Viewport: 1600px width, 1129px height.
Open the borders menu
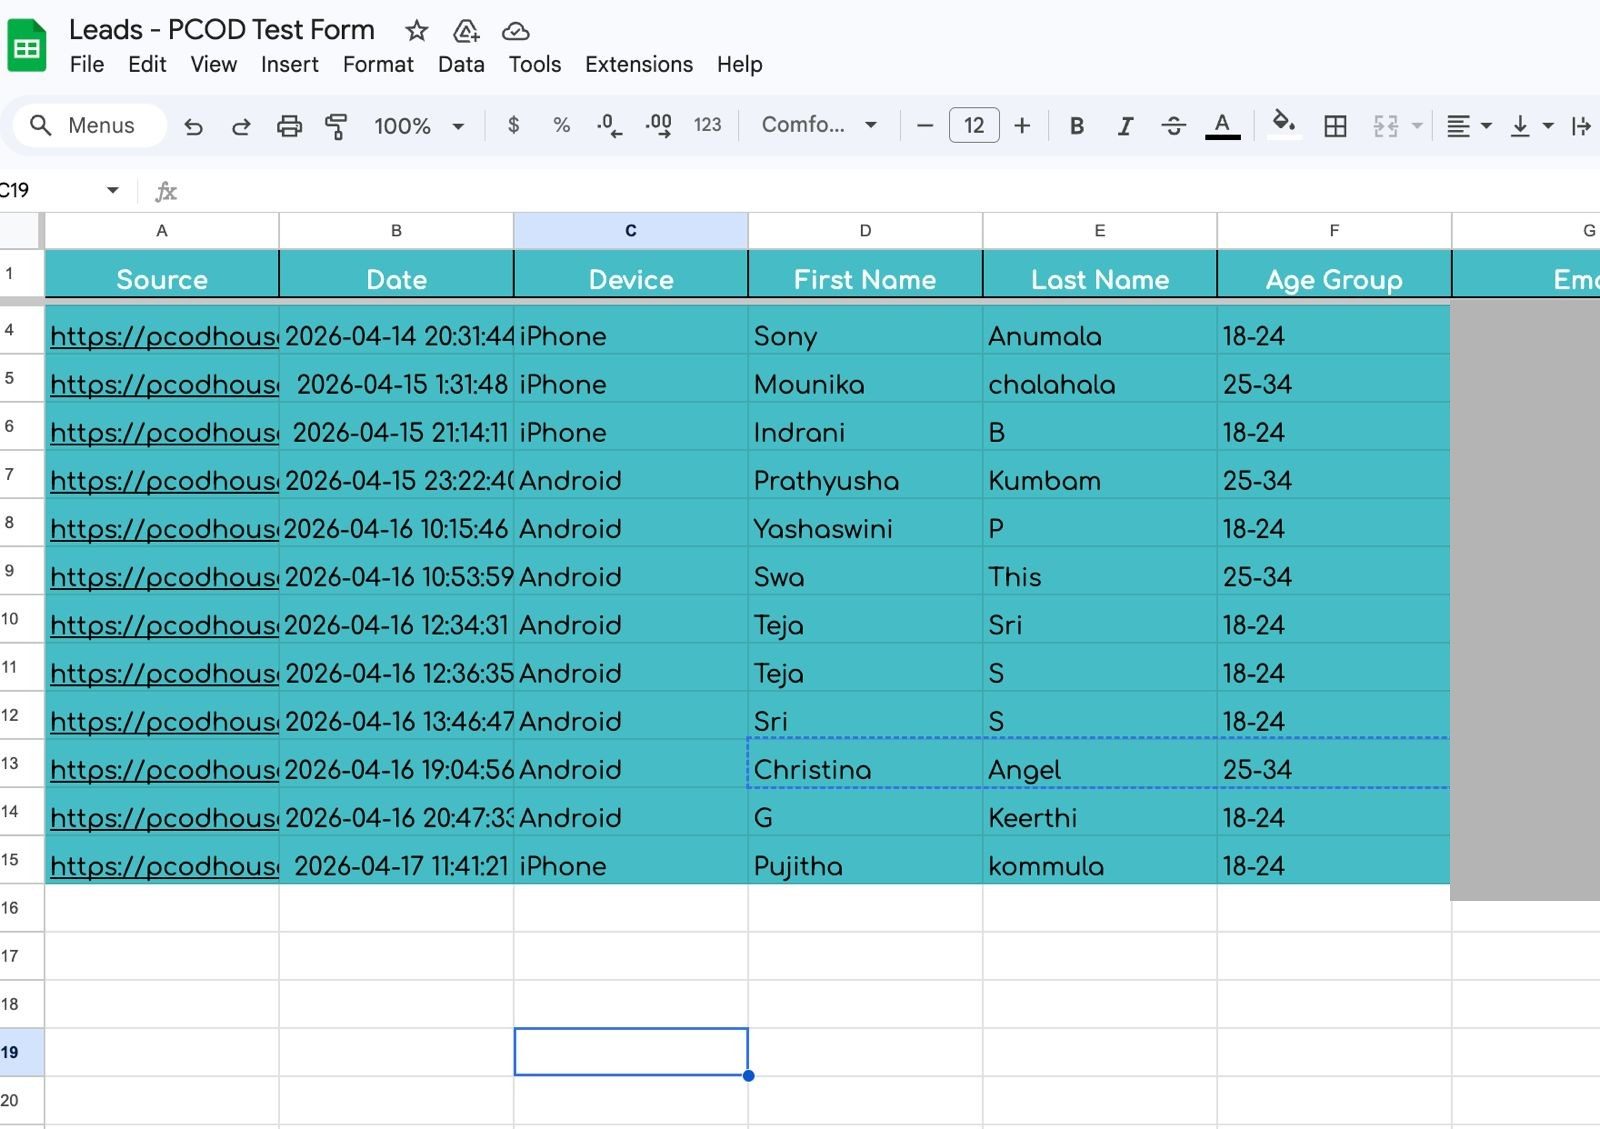point(1335,126)
